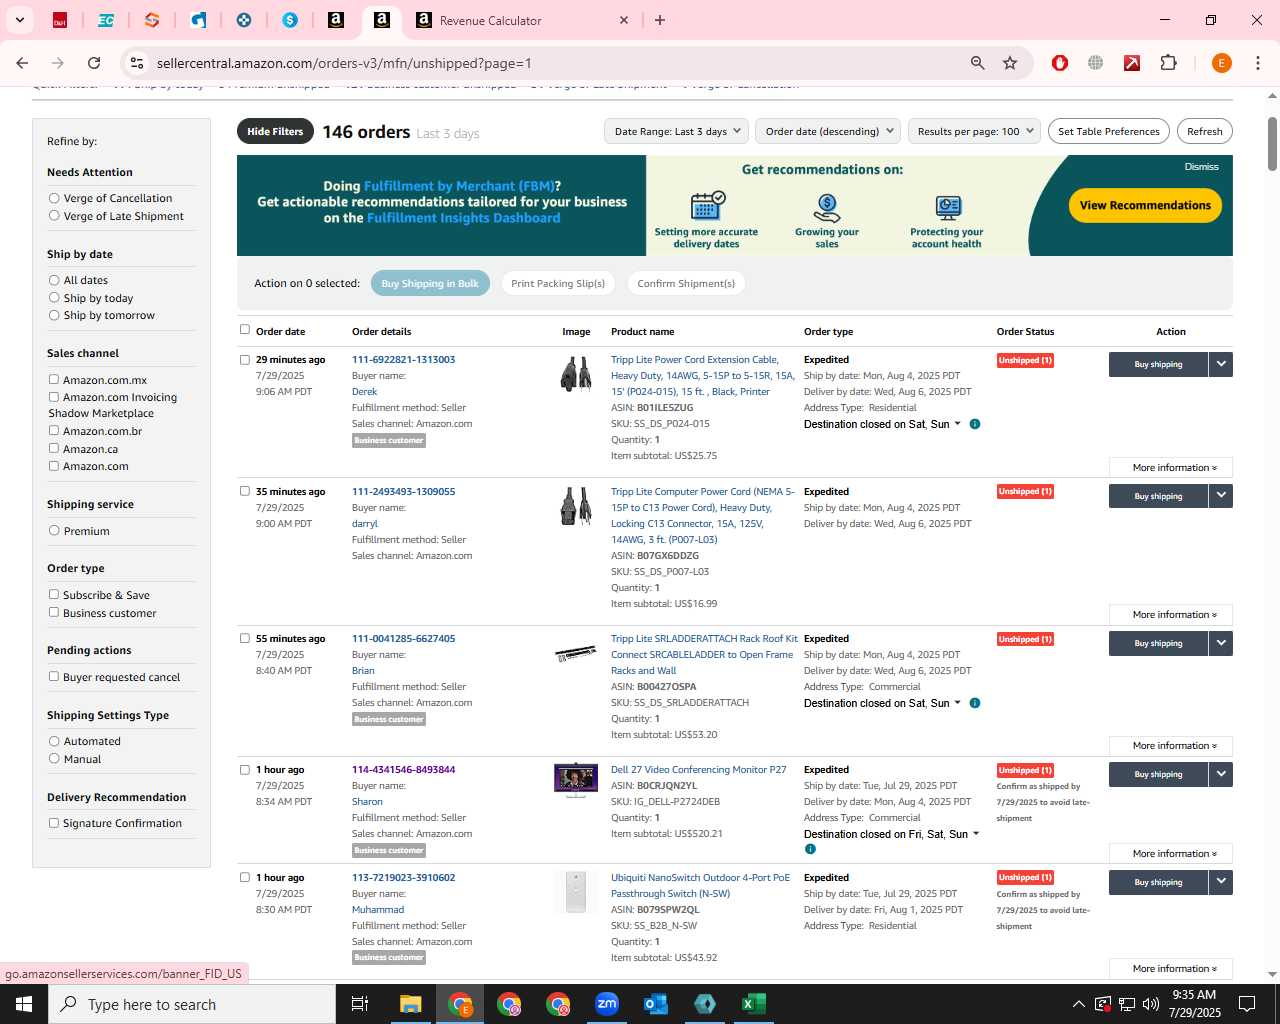Open the calendar delivery dates icon

[x=707, y=205]
